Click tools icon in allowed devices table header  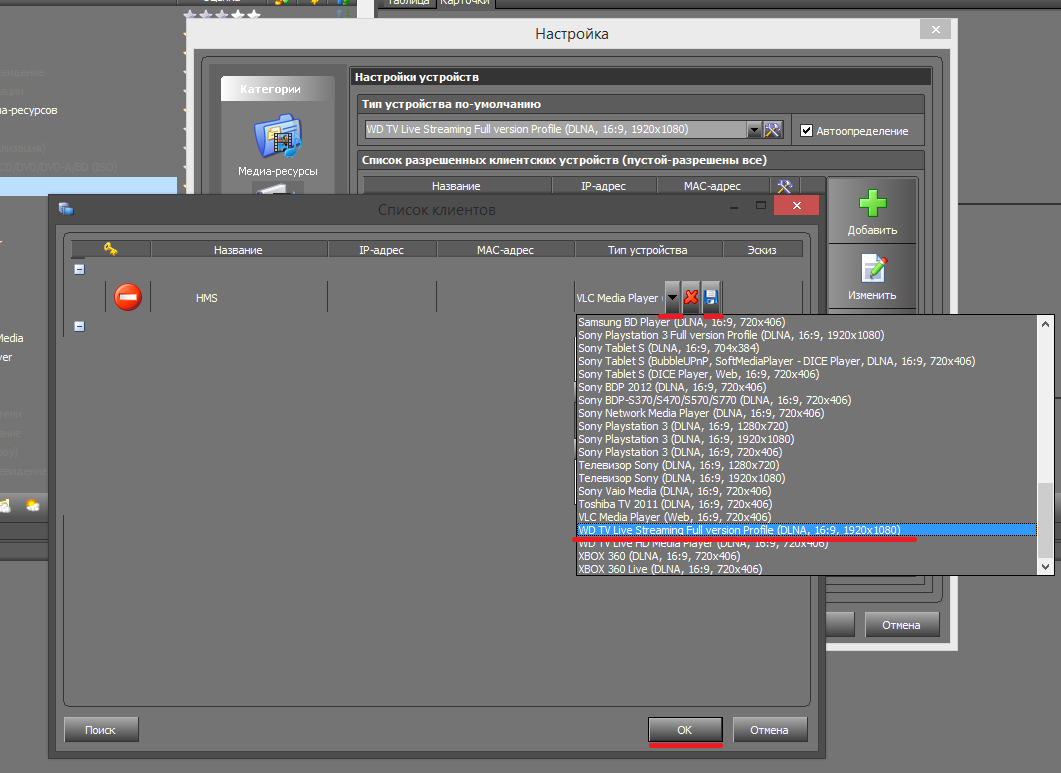(x=785, y=186)
